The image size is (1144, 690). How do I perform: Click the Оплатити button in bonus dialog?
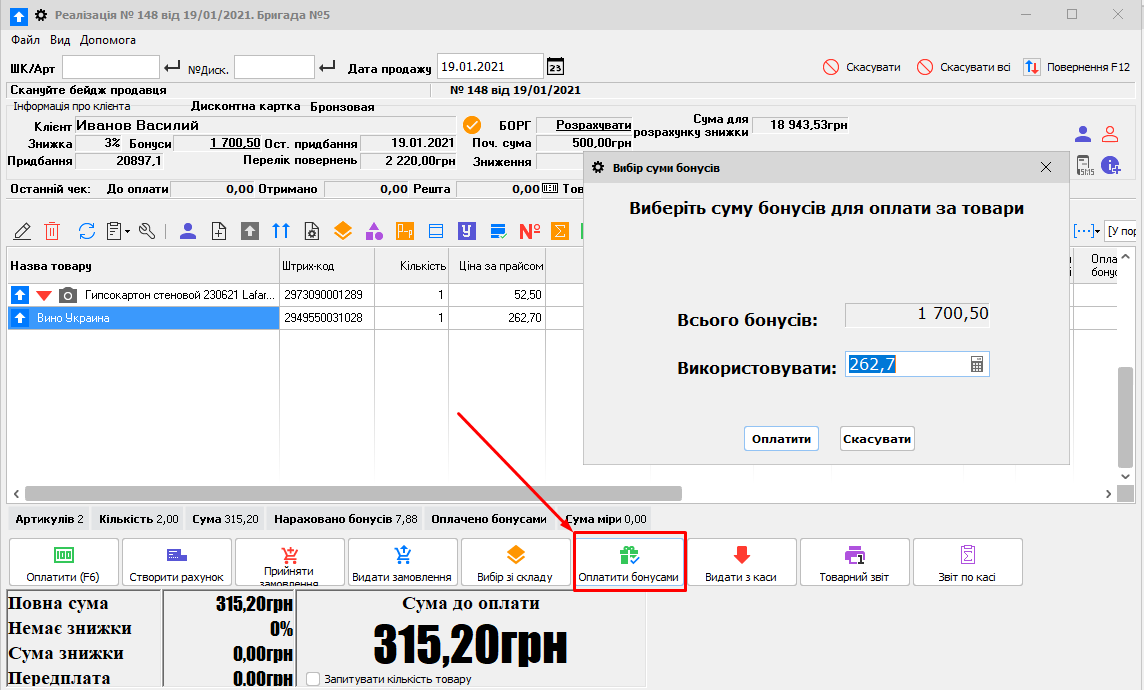(x=781, y=439)
